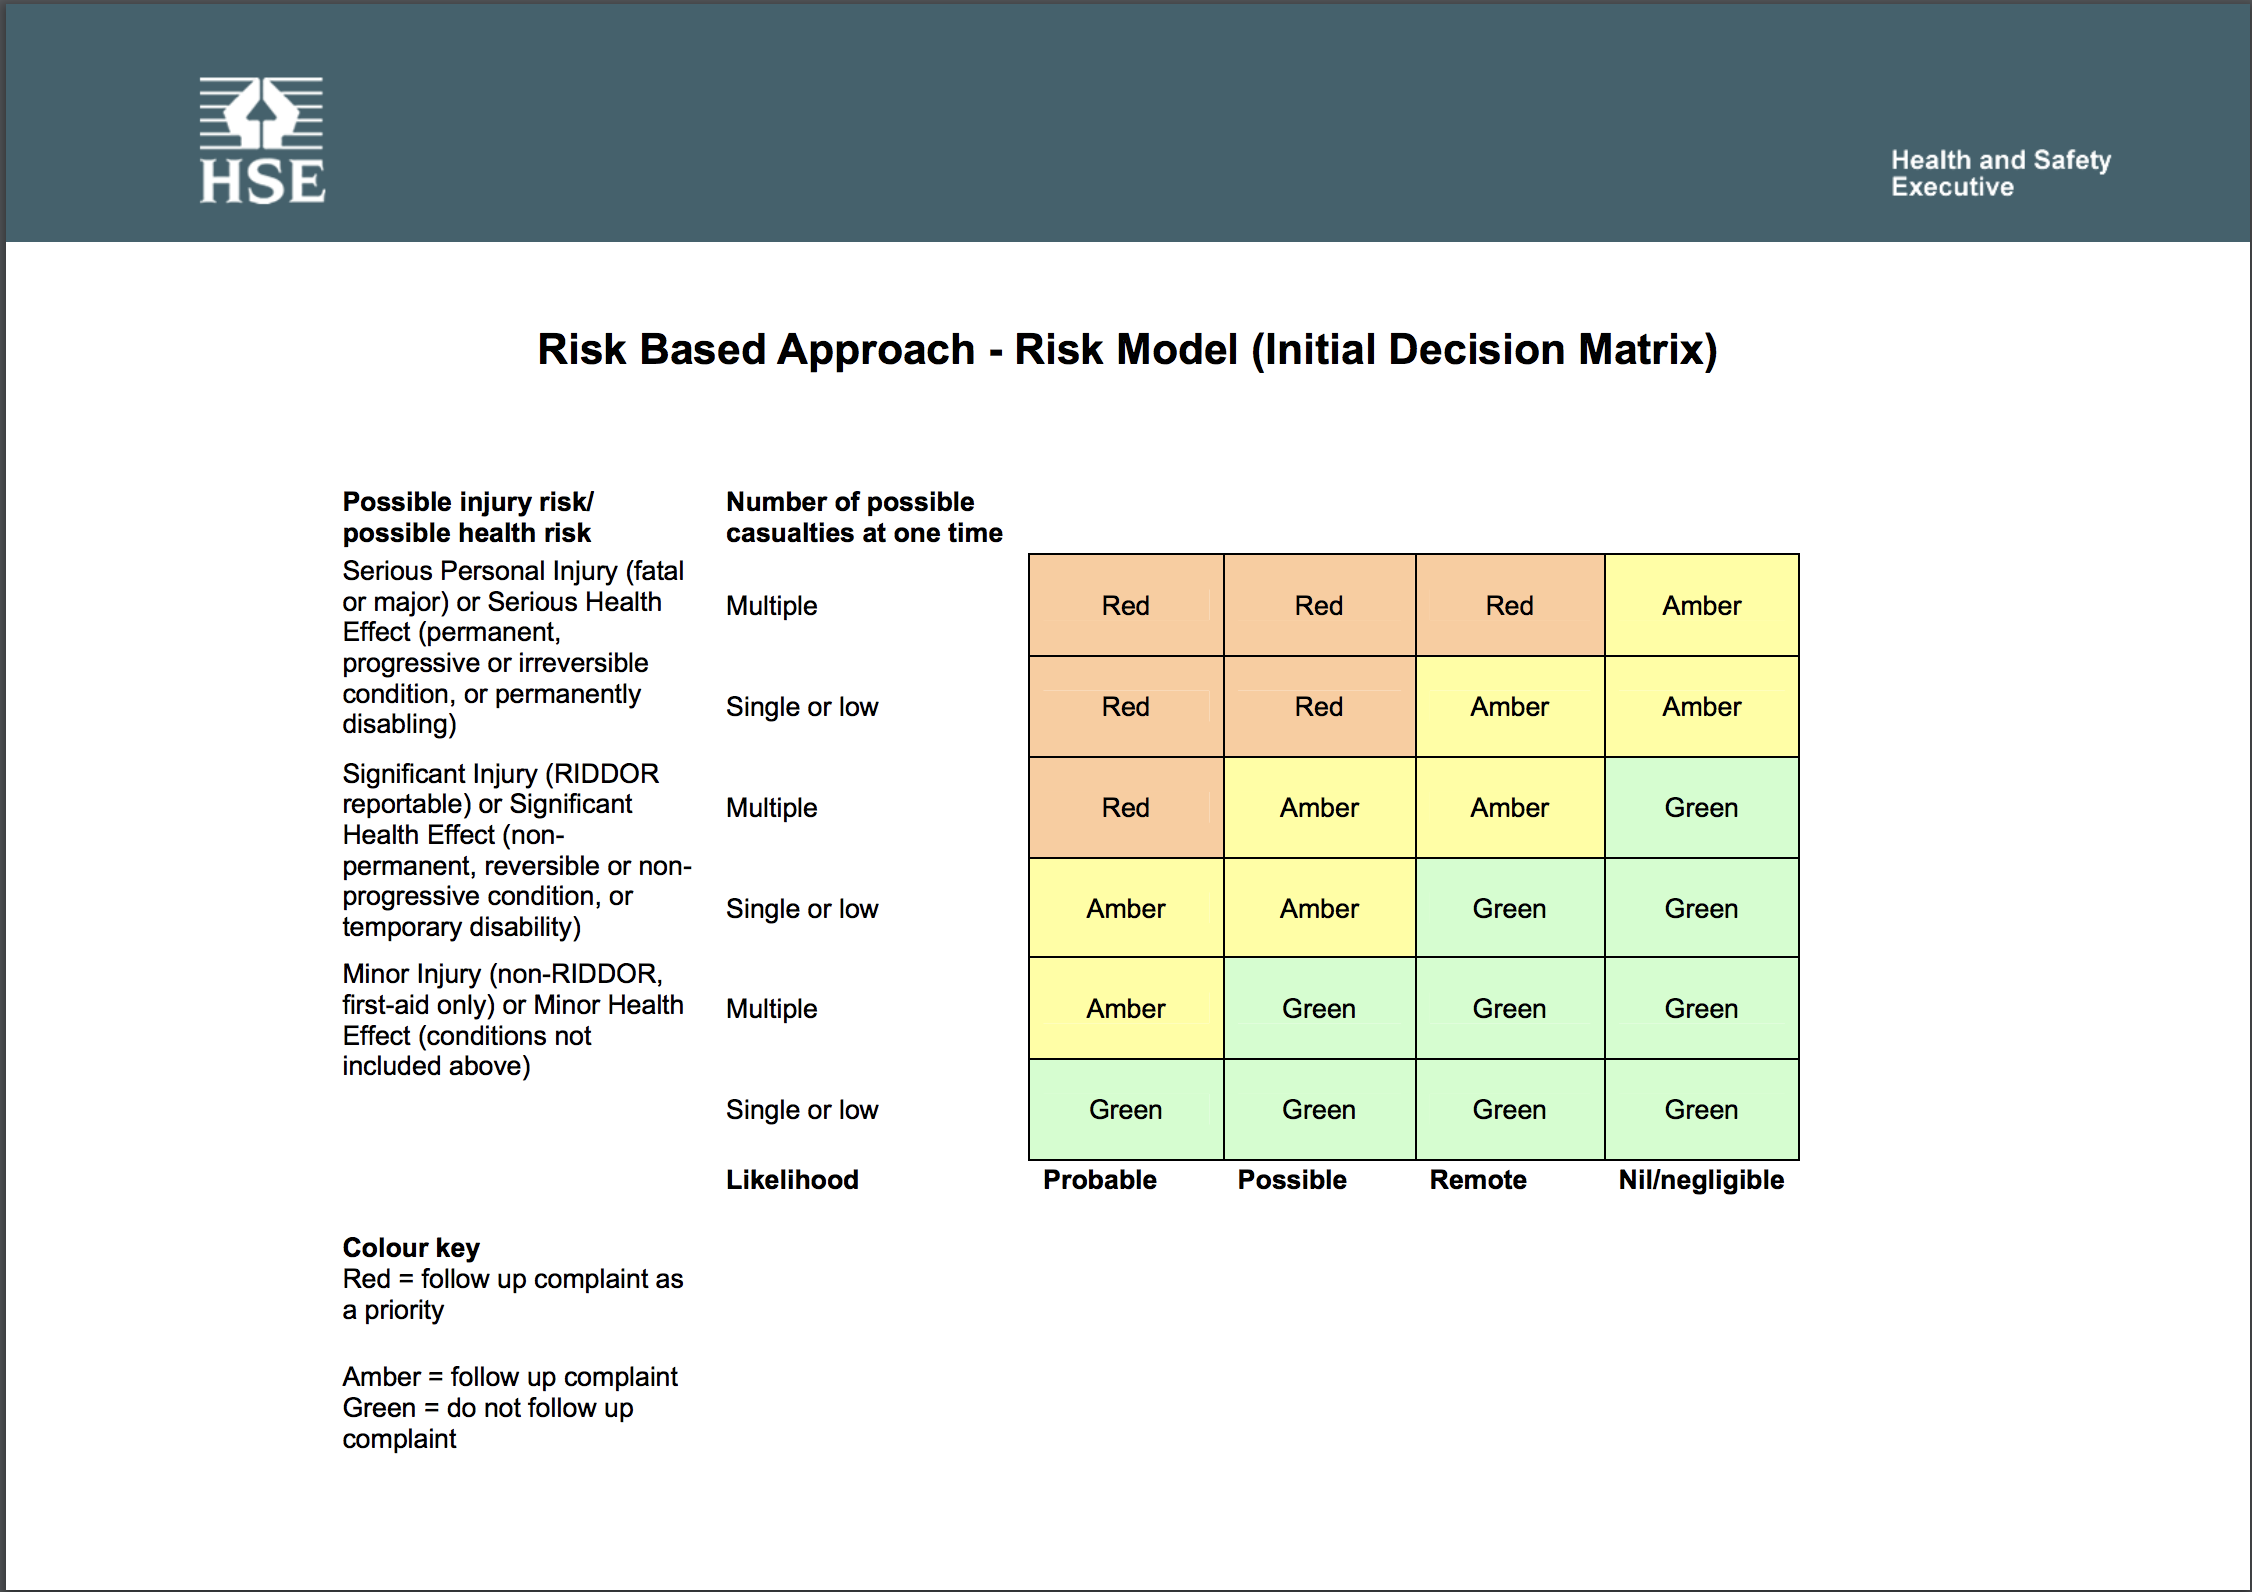Click the Probable column label

[x=1099, y=1180]
